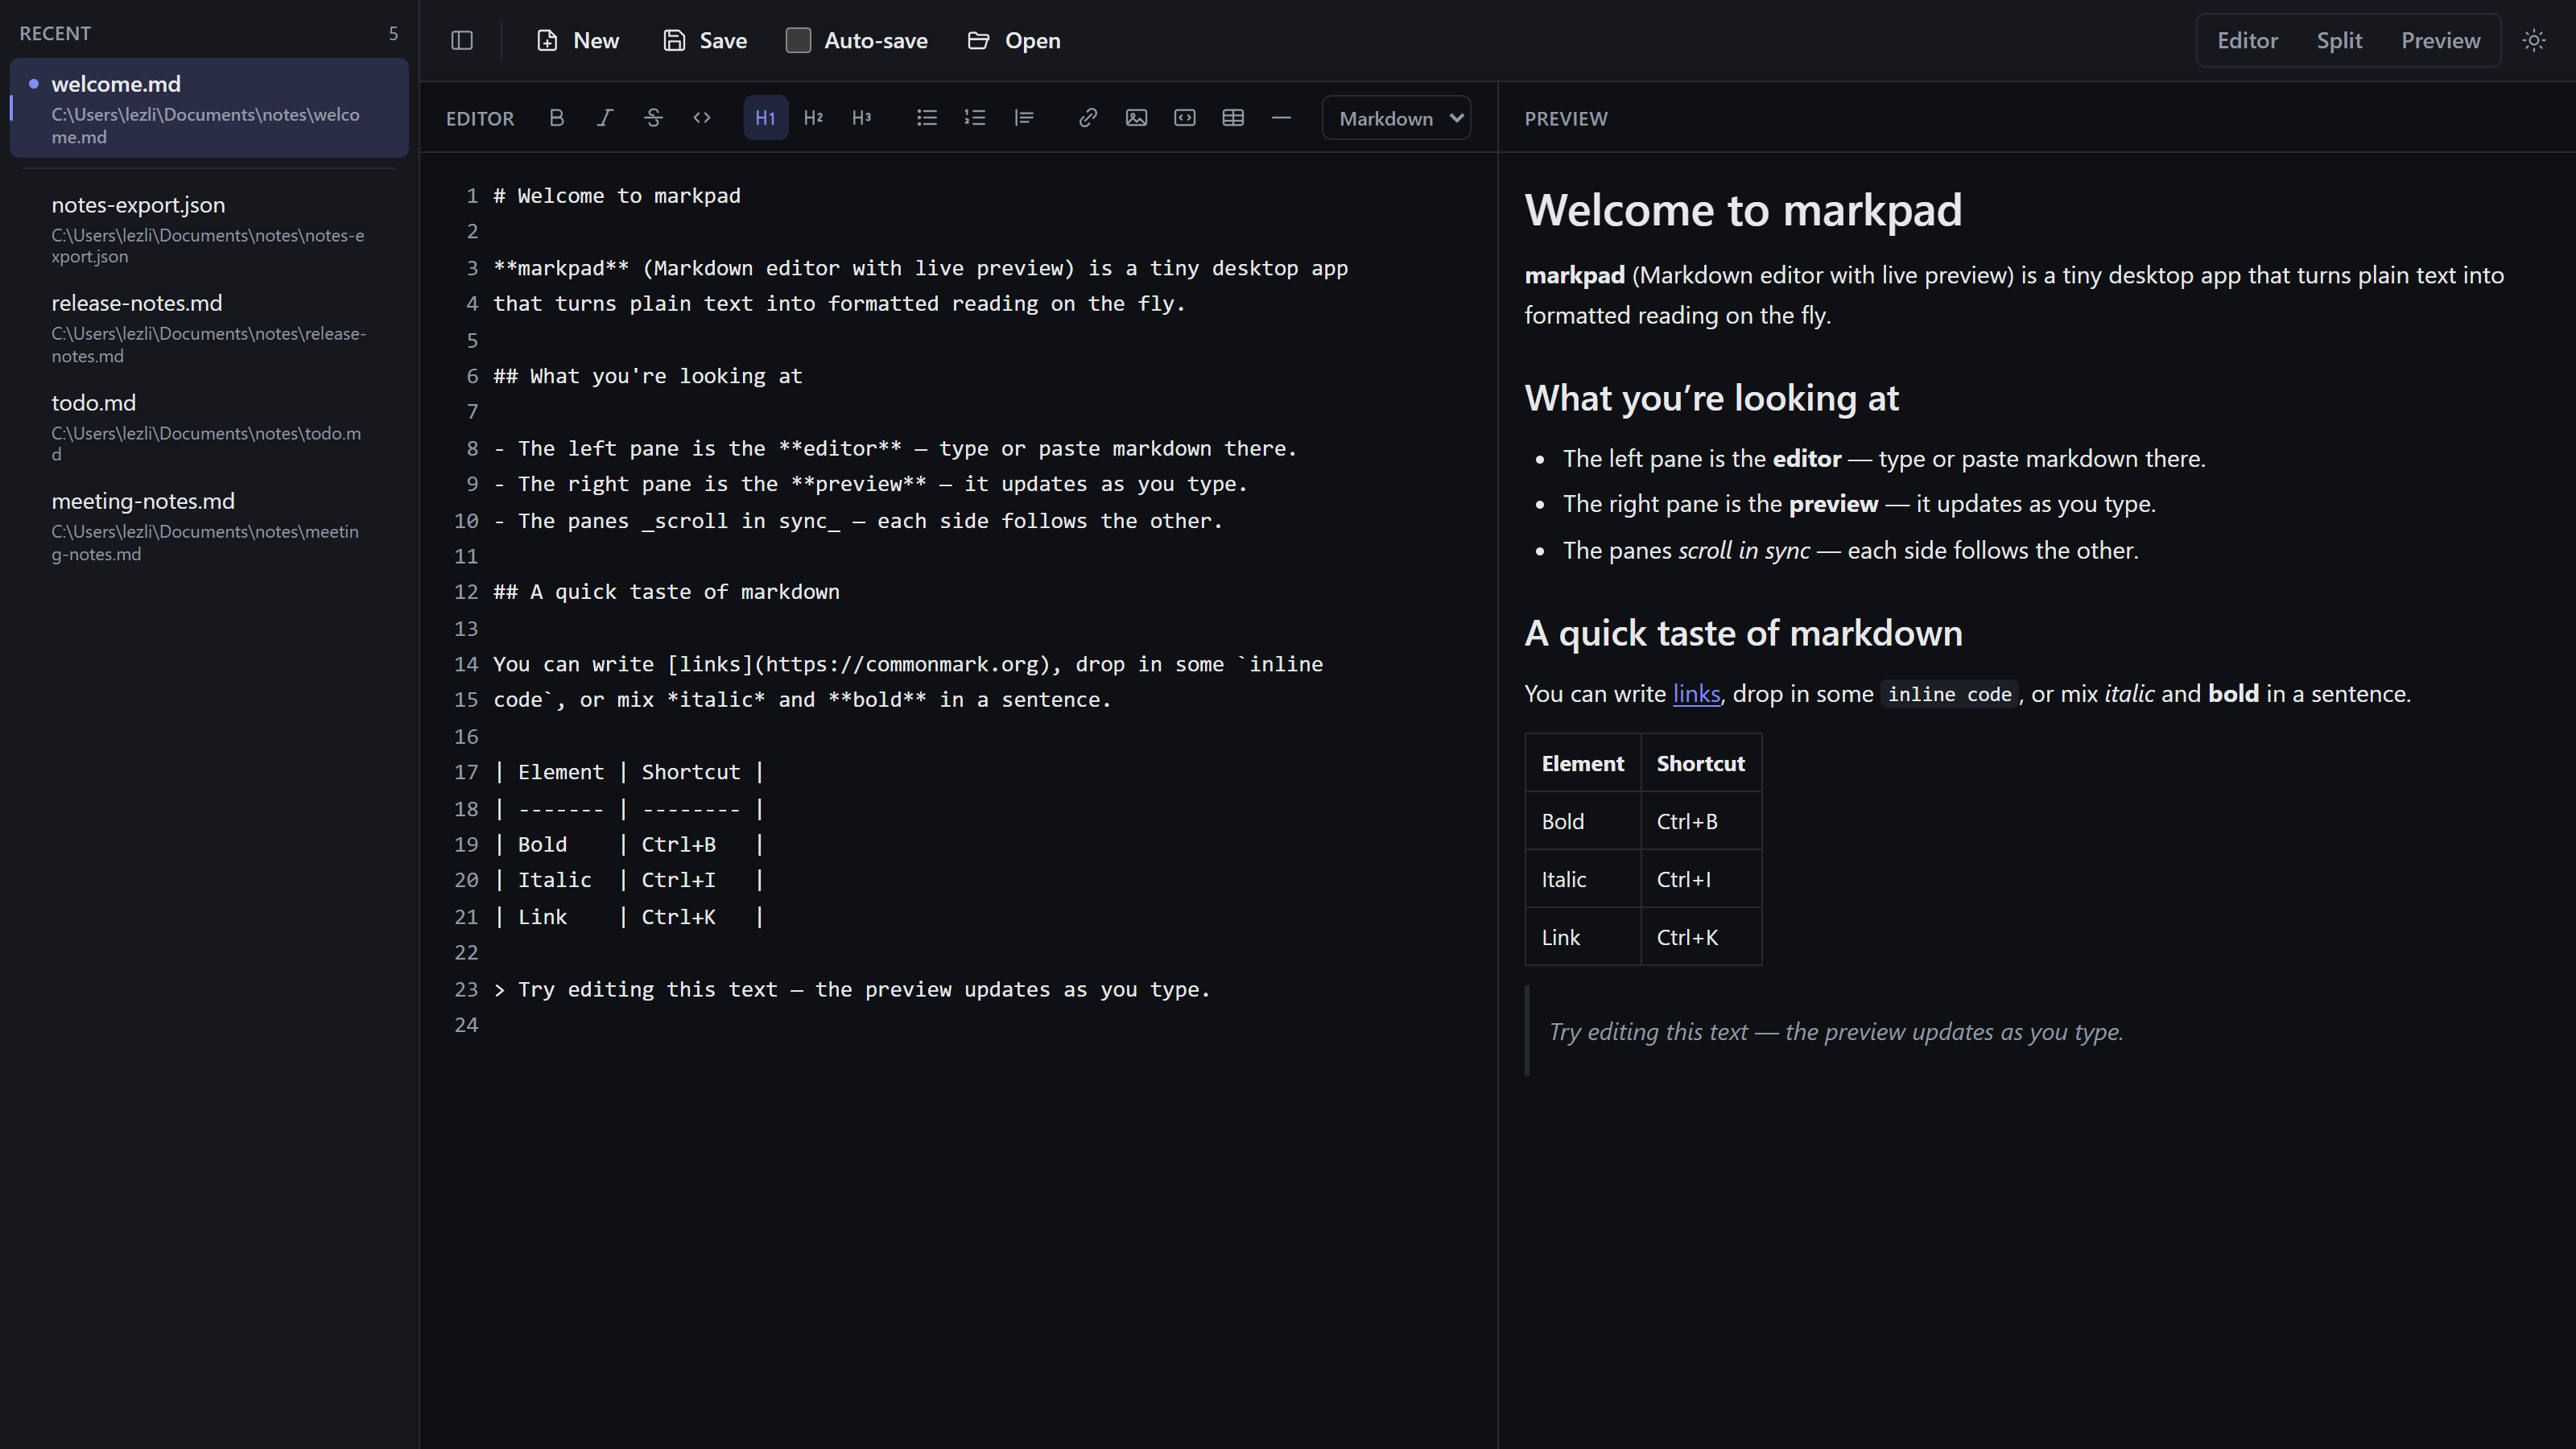Insert a table via grid icon
Image resolution: width=2576 pixels, height=1449 pixels.
1233,118
